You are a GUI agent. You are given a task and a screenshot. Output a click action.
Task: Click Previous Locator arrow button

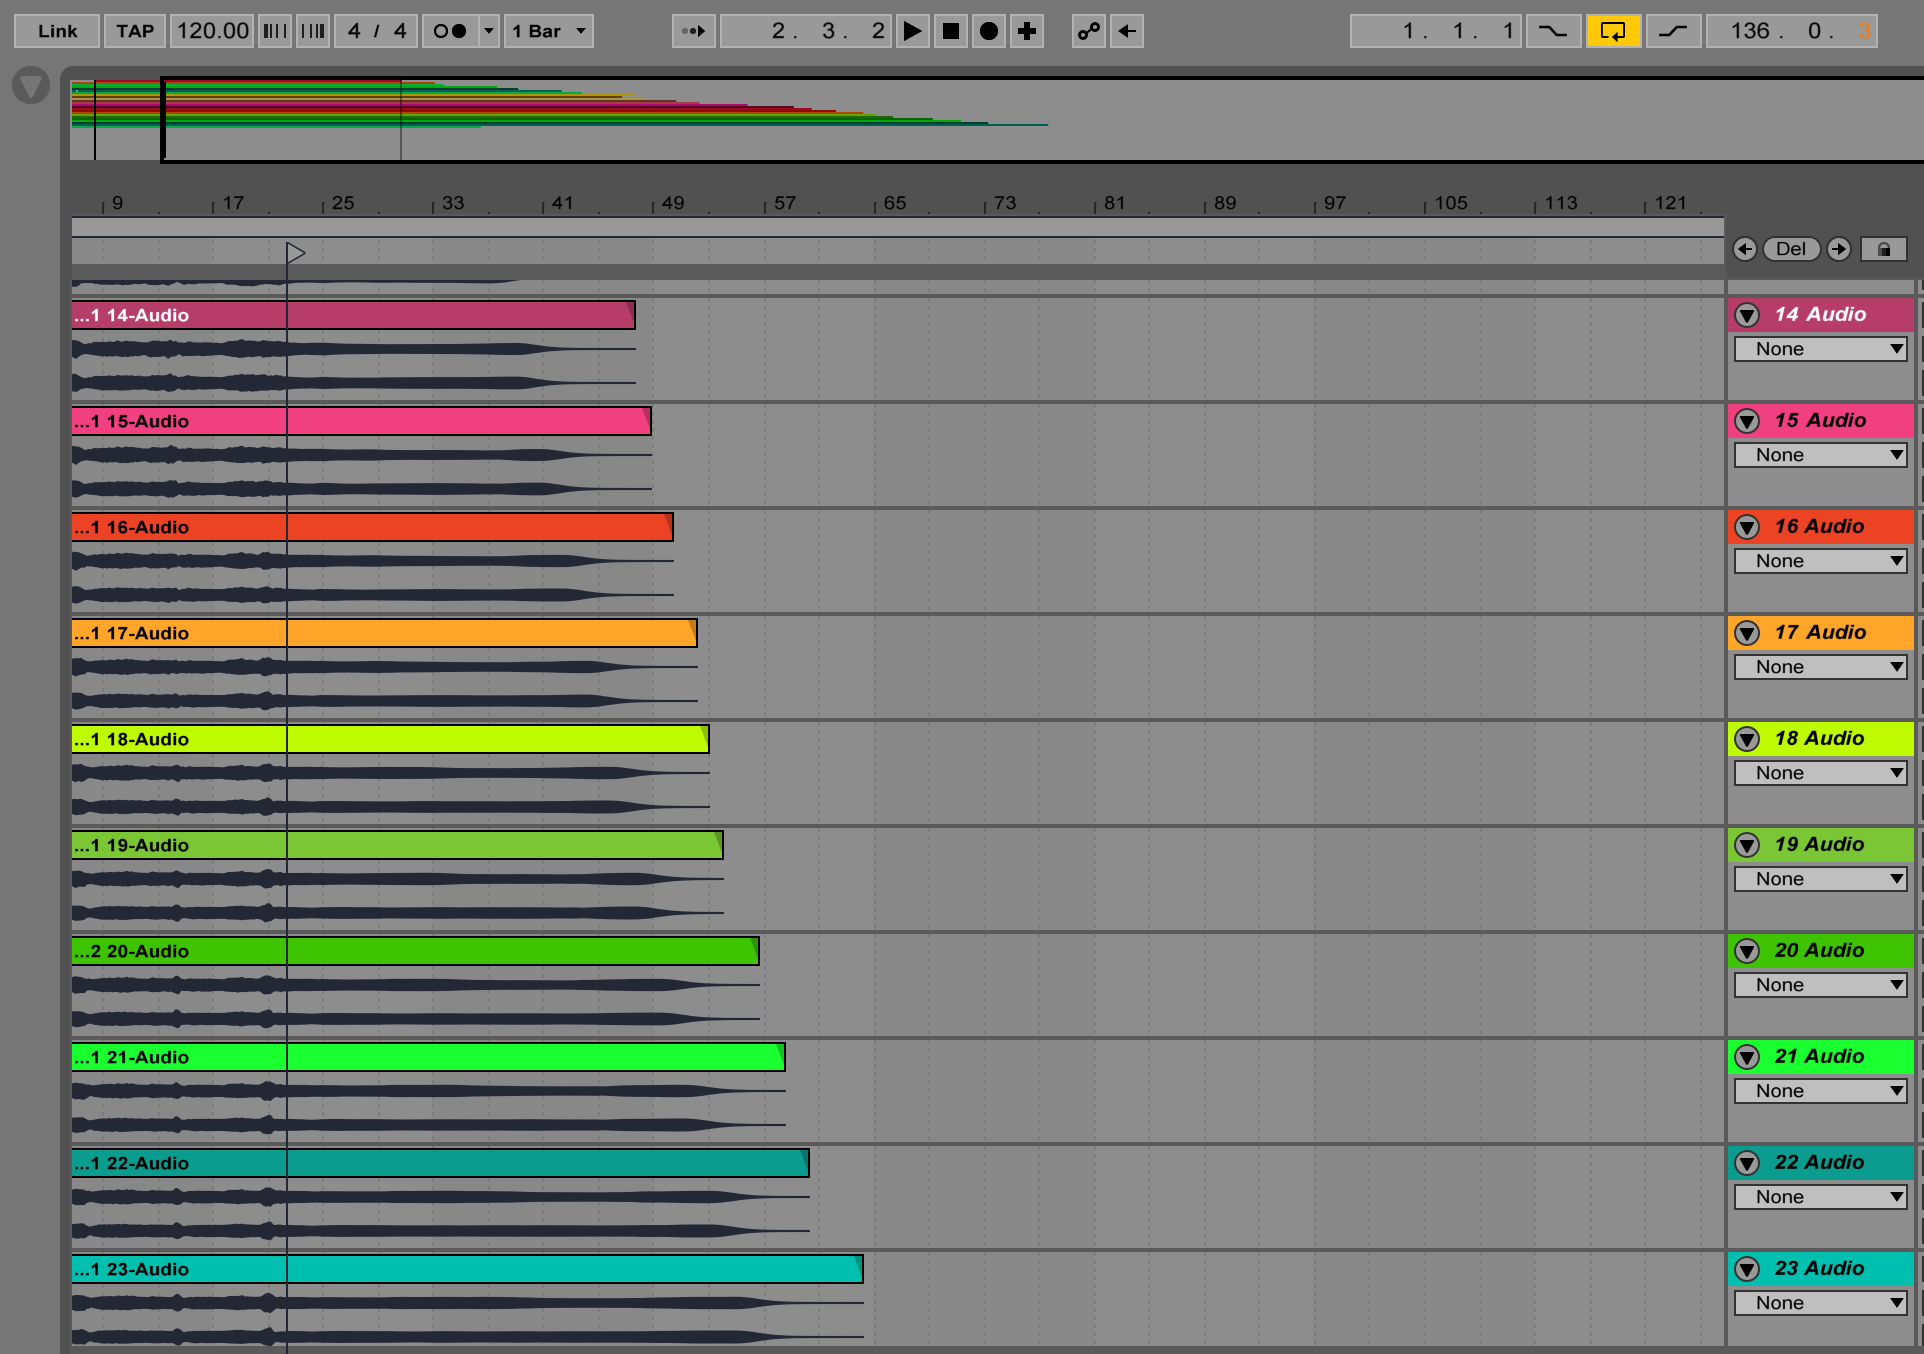[x=1745, y=249]
